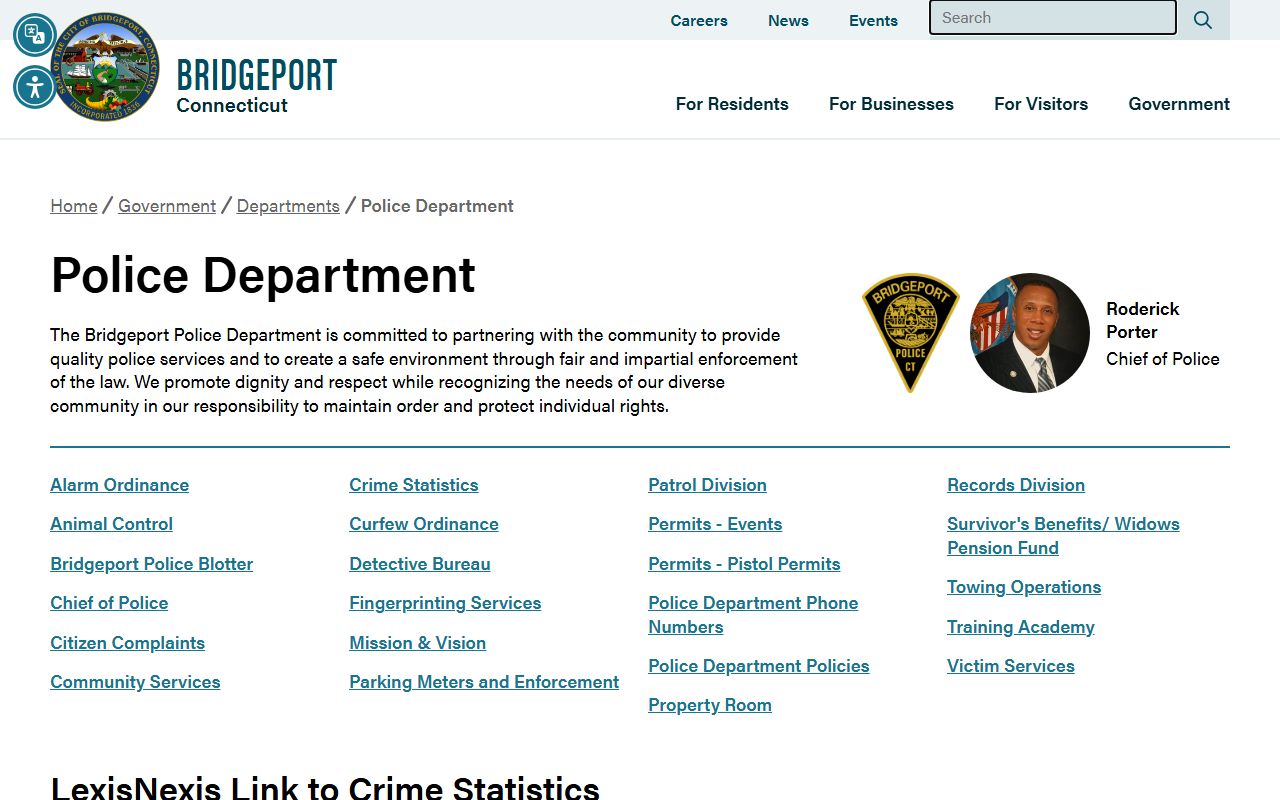
Task: Open the Events link in top bar
Action: coord(872,21)
